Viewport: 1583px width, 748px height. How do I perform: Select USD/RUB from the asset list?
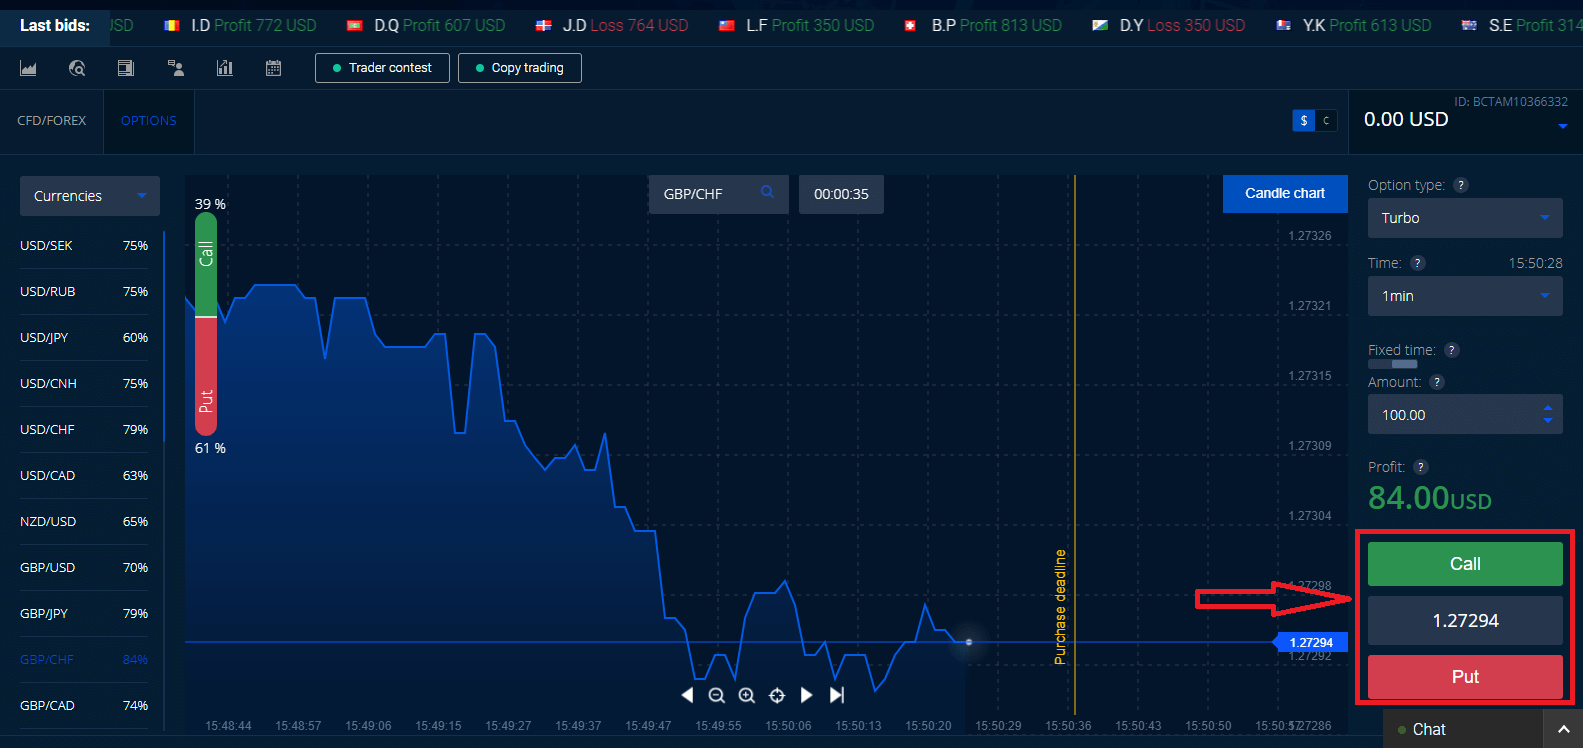tap(84, 291)
